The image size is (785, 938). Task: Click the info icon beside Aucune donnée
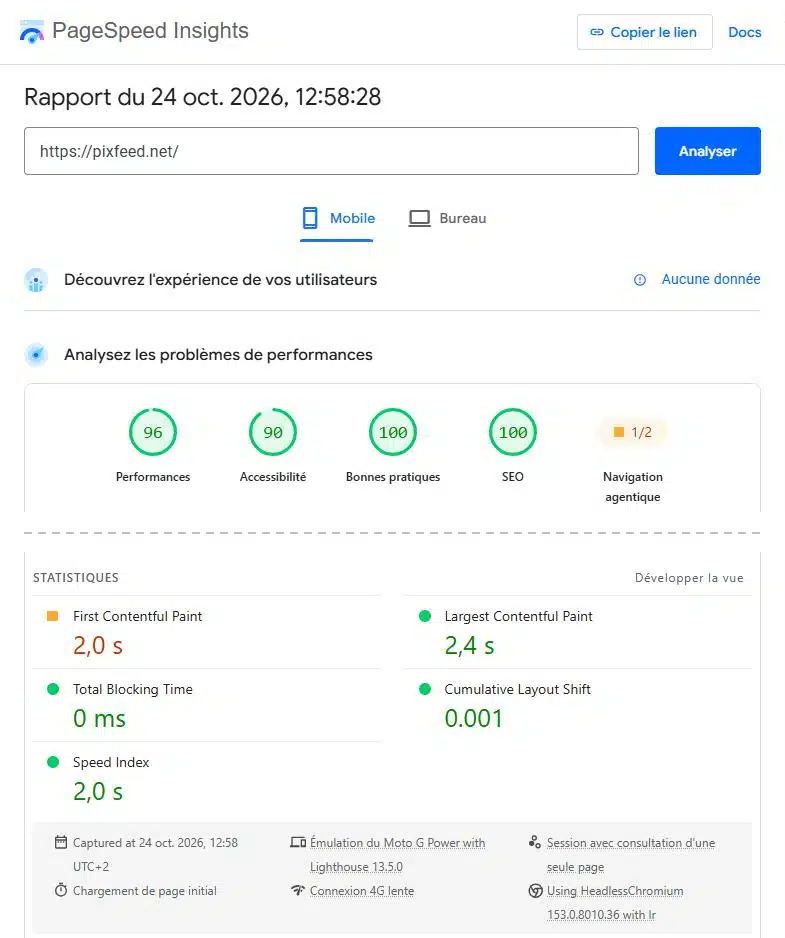[640, 280]
